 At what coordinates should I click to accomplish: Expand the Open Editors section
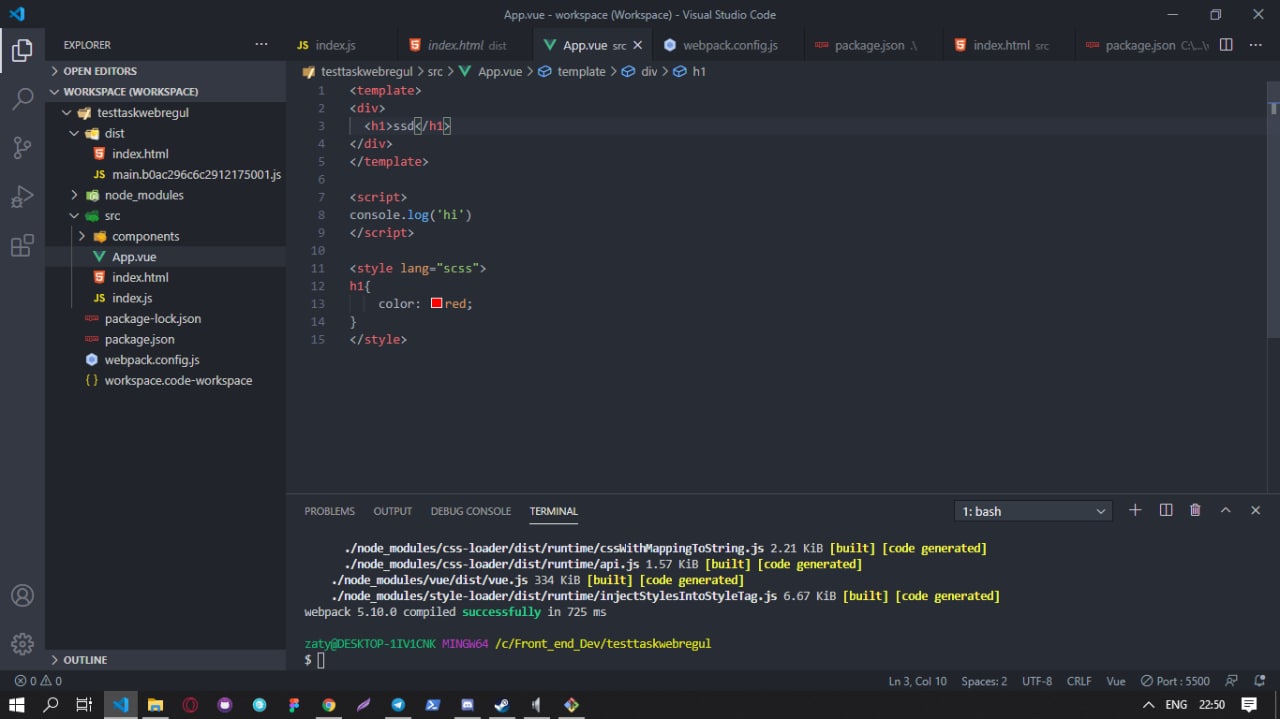click(x=165, y=71)
